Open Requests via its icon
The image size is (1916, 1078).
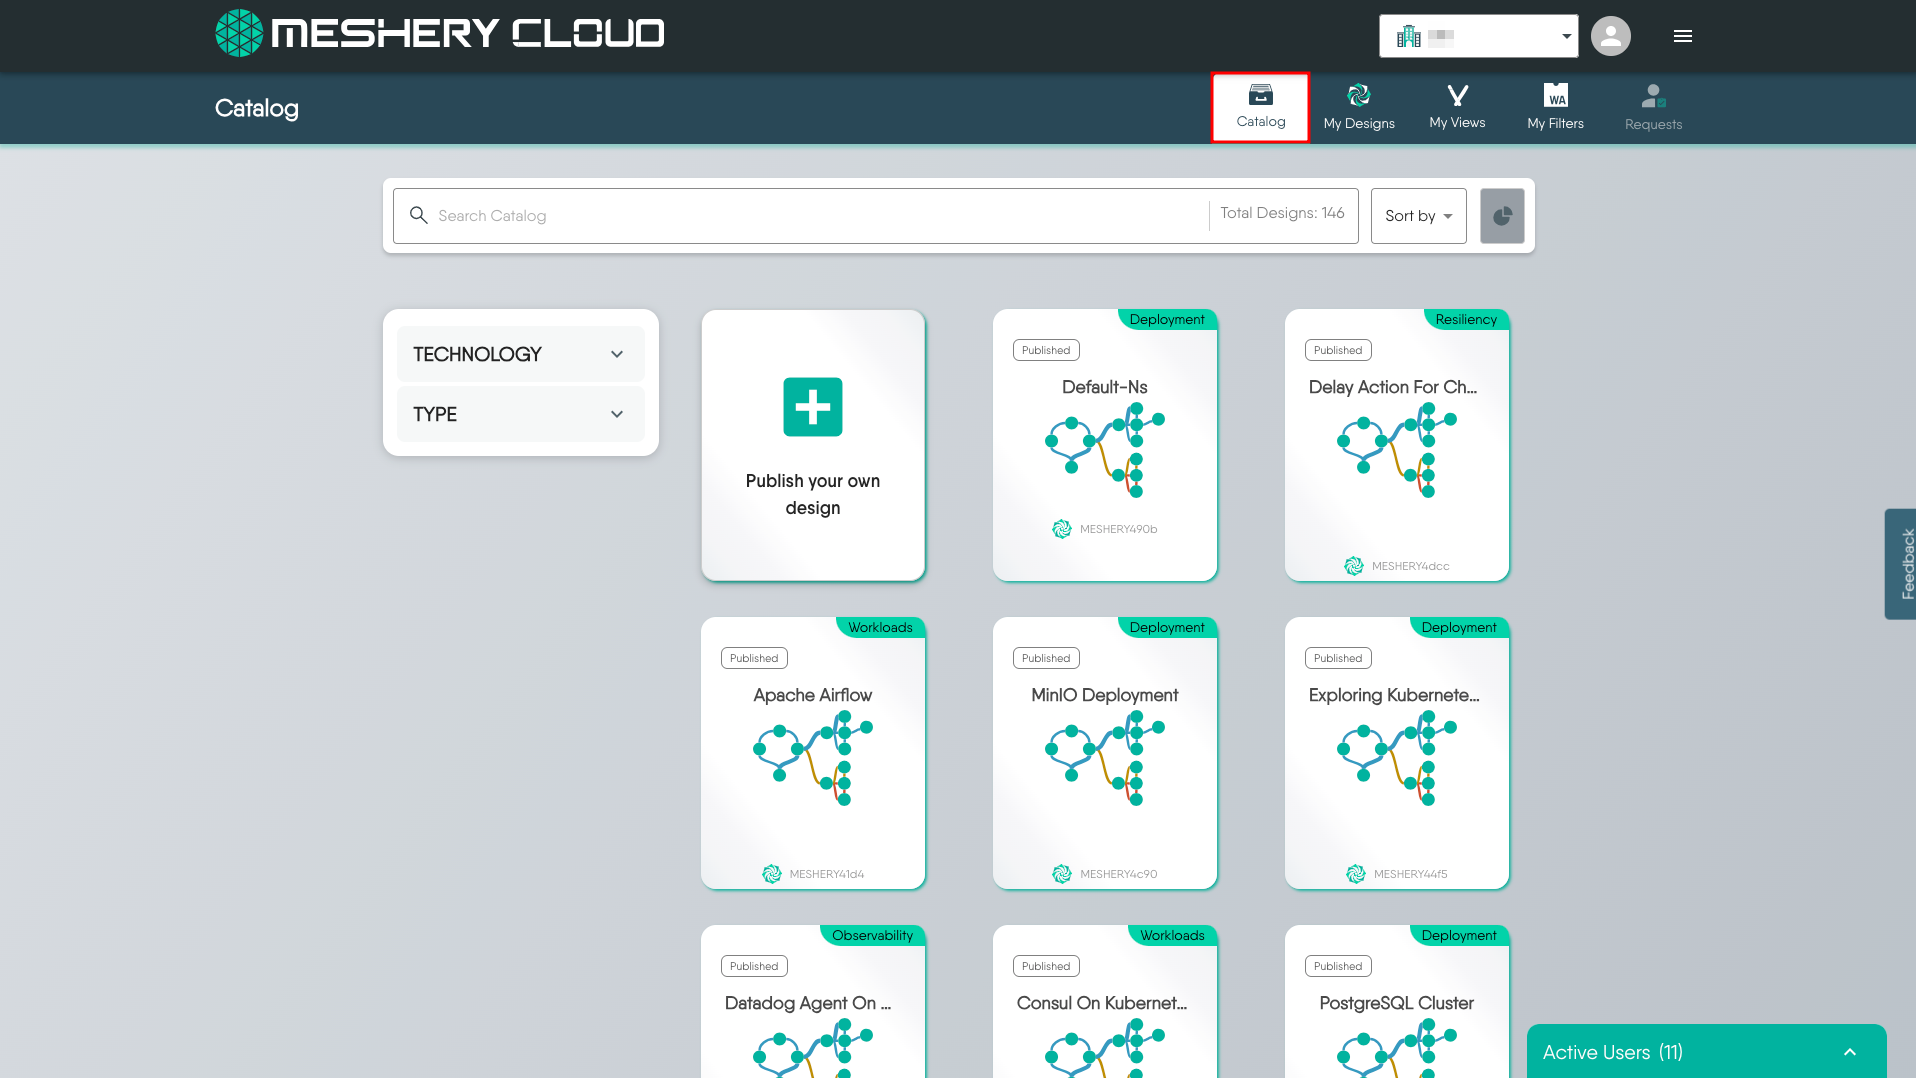pyautogui.click(x=1652, y=96)
